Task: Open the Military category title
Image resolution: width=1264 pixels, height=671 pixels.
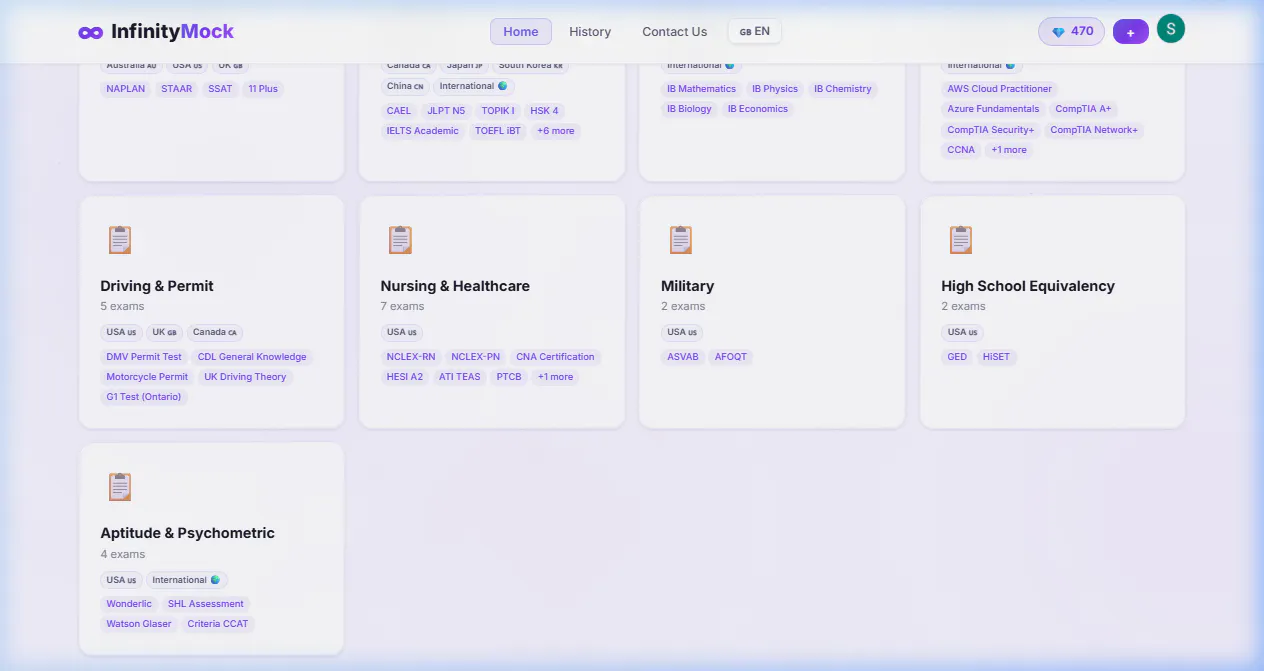Action: click(x=688, y=286)
